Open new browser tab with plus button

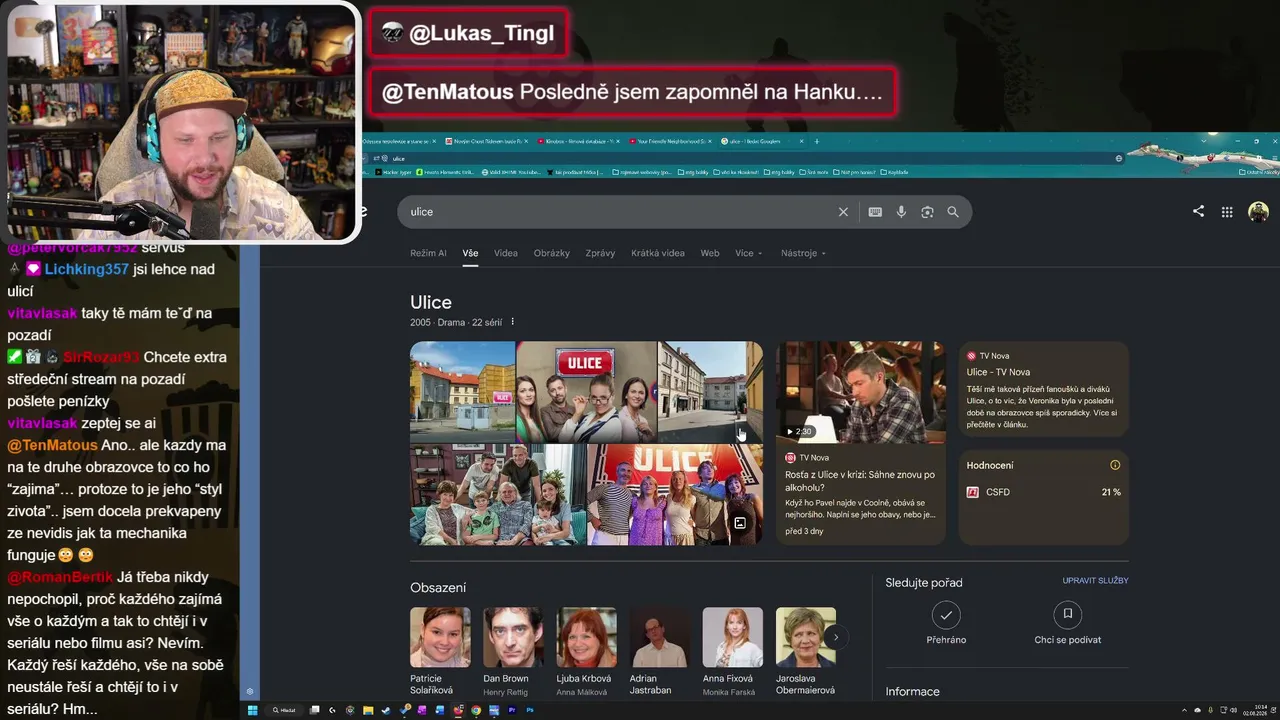tap(817, 141)
